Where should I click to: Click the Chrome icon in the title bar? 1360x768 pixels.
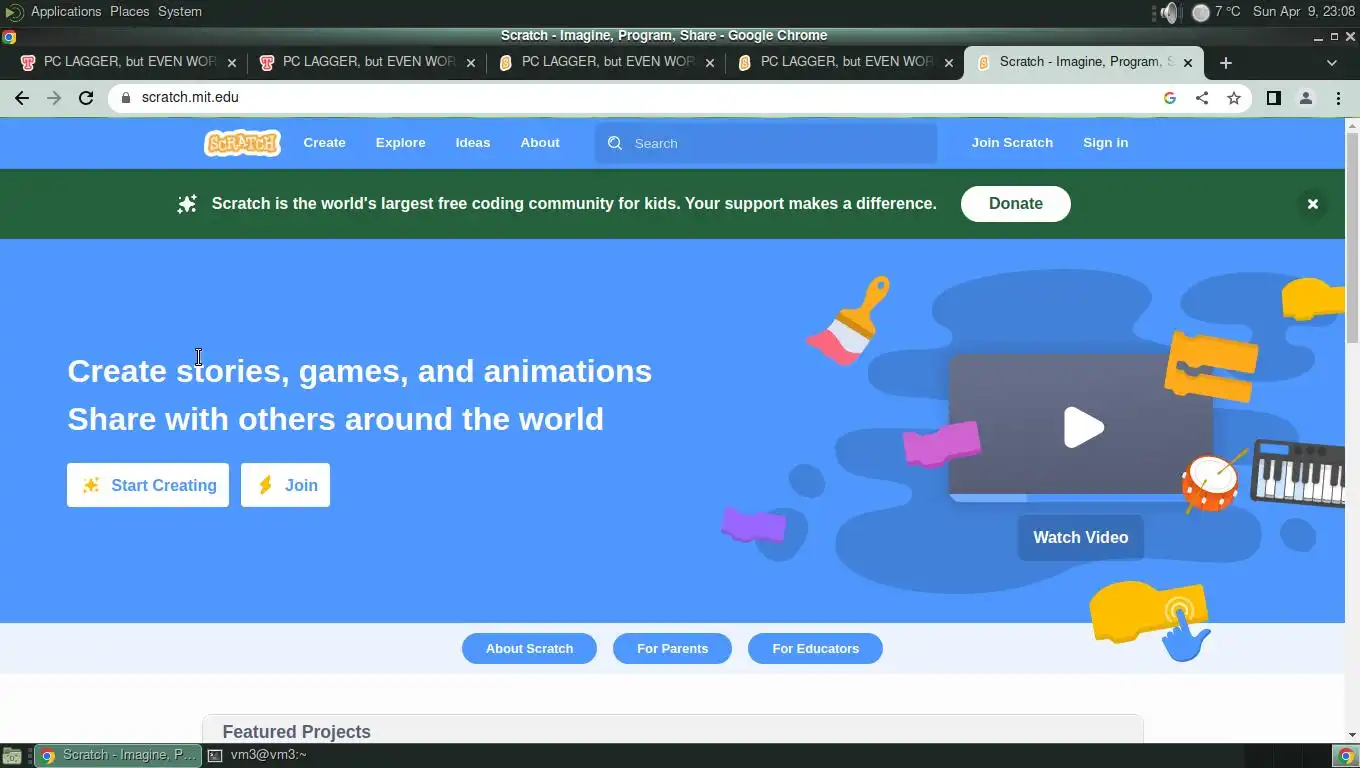9,37
